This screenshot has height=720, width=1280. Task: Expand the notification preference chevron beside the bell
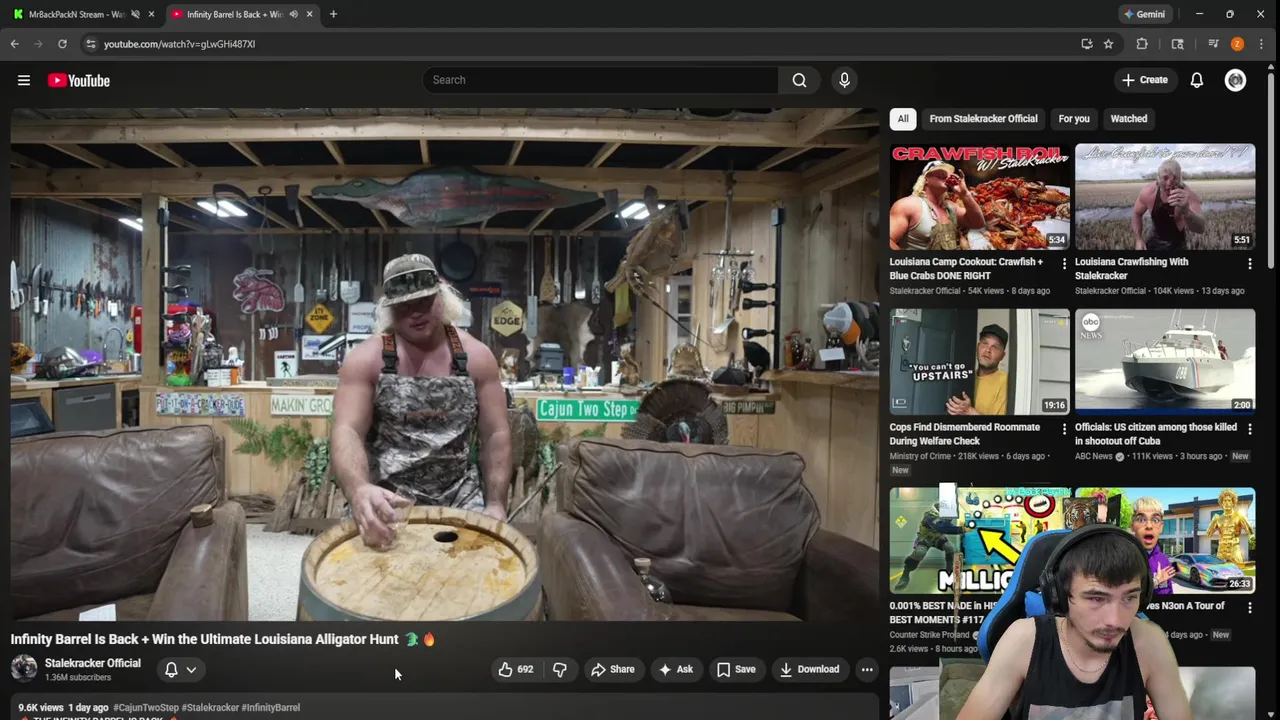tap(191, 670)
